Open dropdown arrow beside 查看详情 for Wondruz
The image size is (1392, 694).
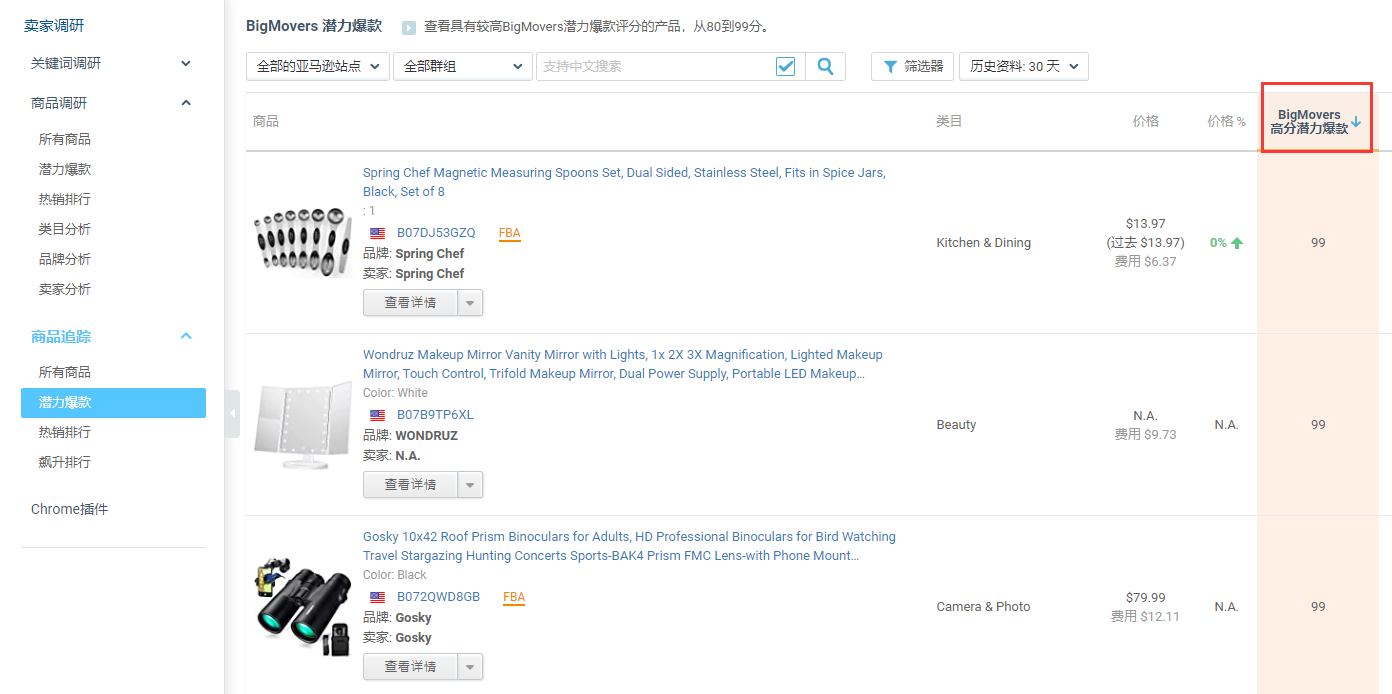click(470, 485)
